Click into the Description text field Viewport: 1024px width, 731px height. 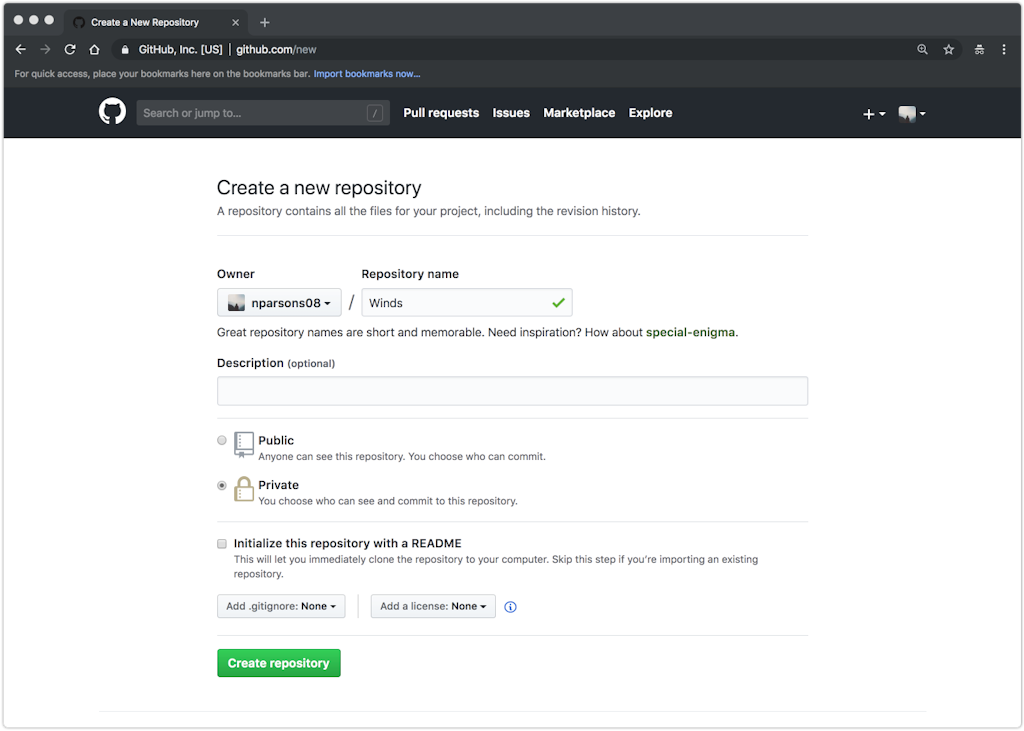tap(512, 391)
